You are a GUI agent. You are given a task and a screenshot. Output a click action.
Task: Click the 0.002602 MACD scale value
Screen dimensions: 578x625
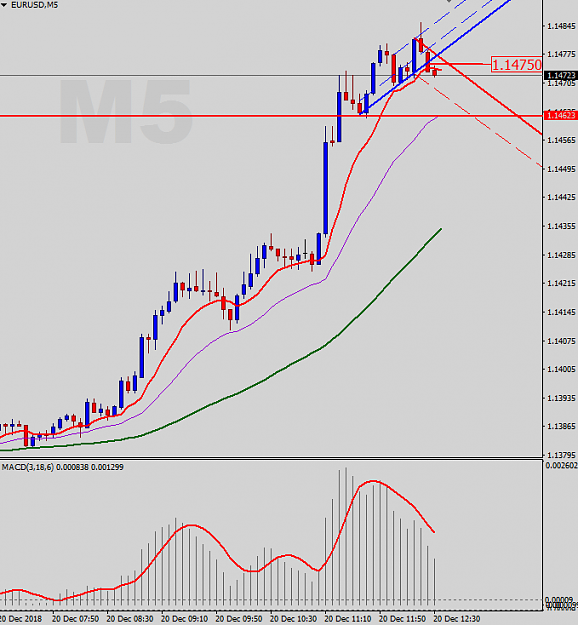point(562,466)
